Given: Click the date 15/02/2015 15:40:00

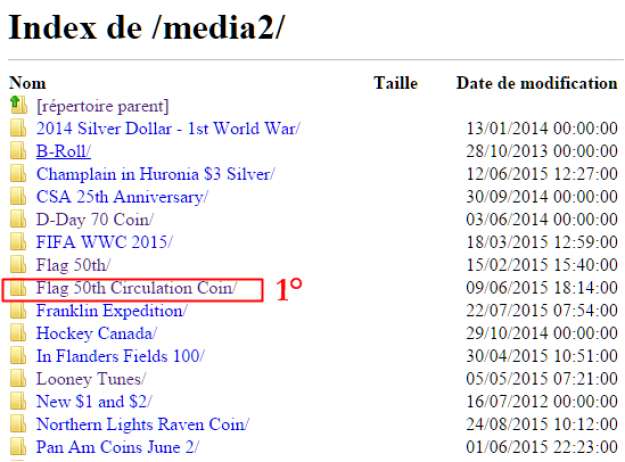Looking at the screenshot, I should [x=542, y=265].
